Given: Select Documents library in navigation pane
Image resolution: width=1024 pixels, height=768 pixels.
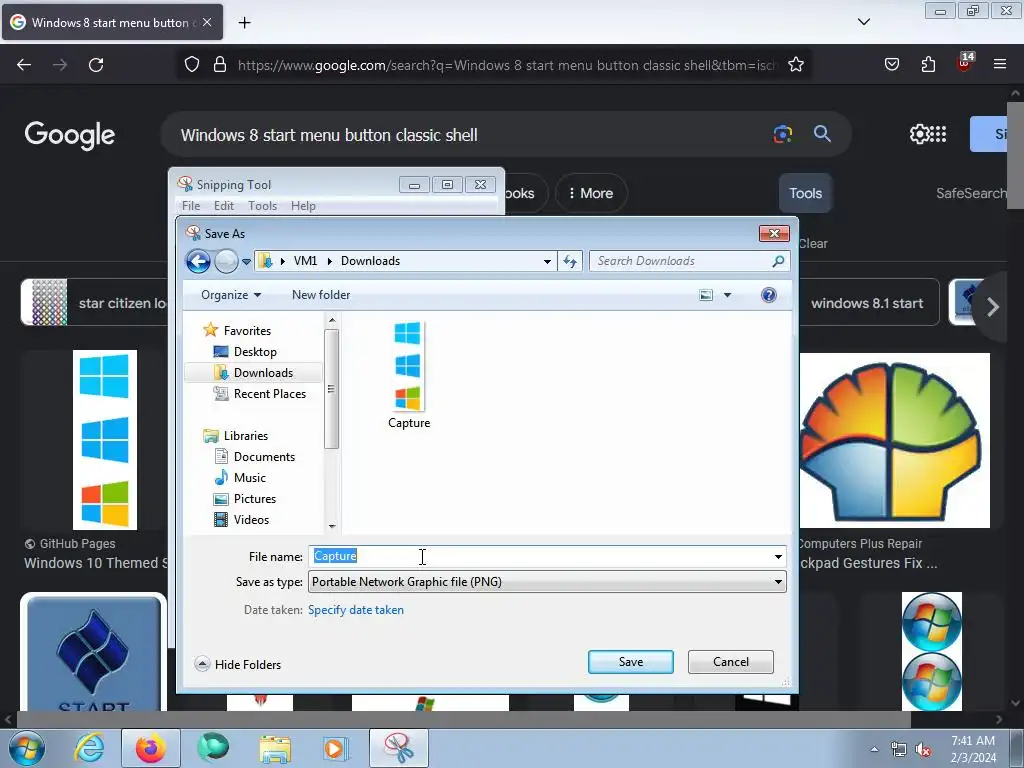Looking at the screenshot, I should click(x=264, y=456).
